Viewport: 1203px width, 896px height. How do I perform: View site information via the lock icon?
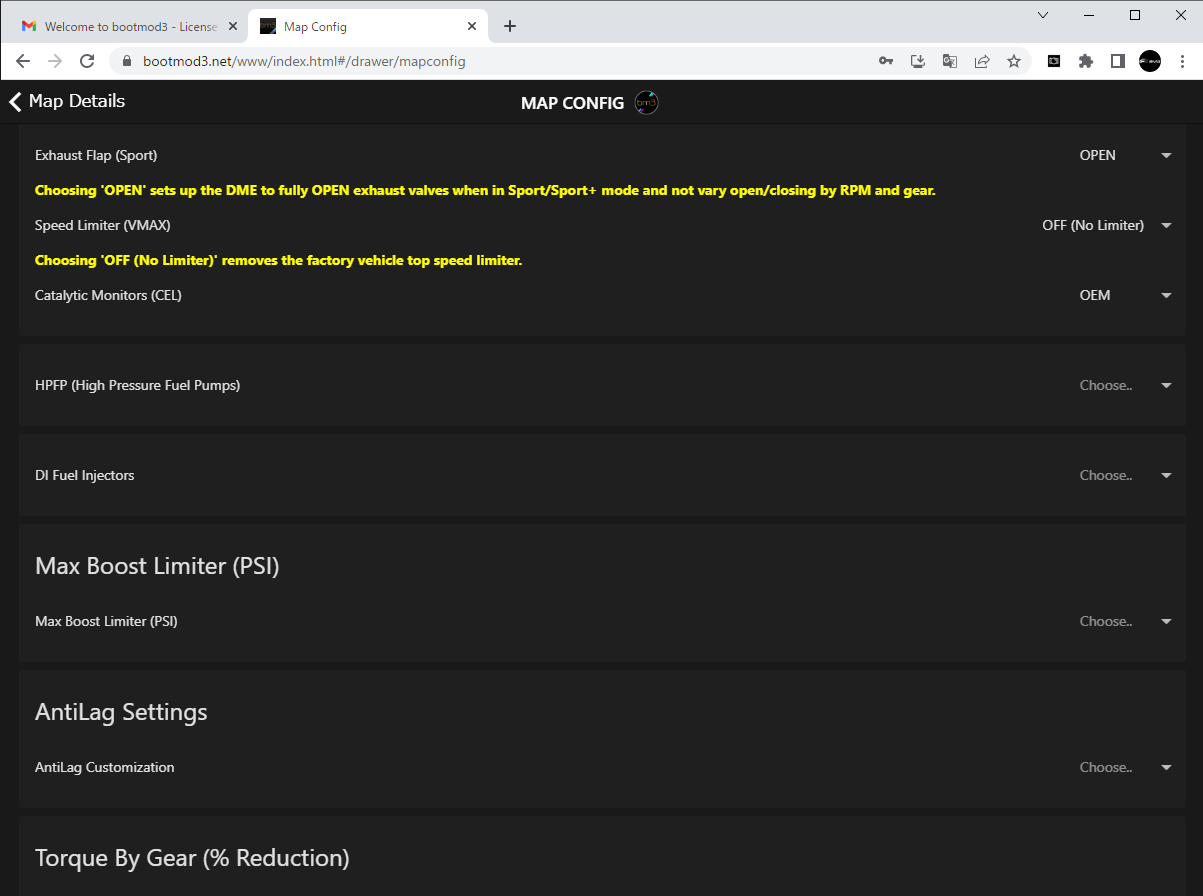click(127, 61)
